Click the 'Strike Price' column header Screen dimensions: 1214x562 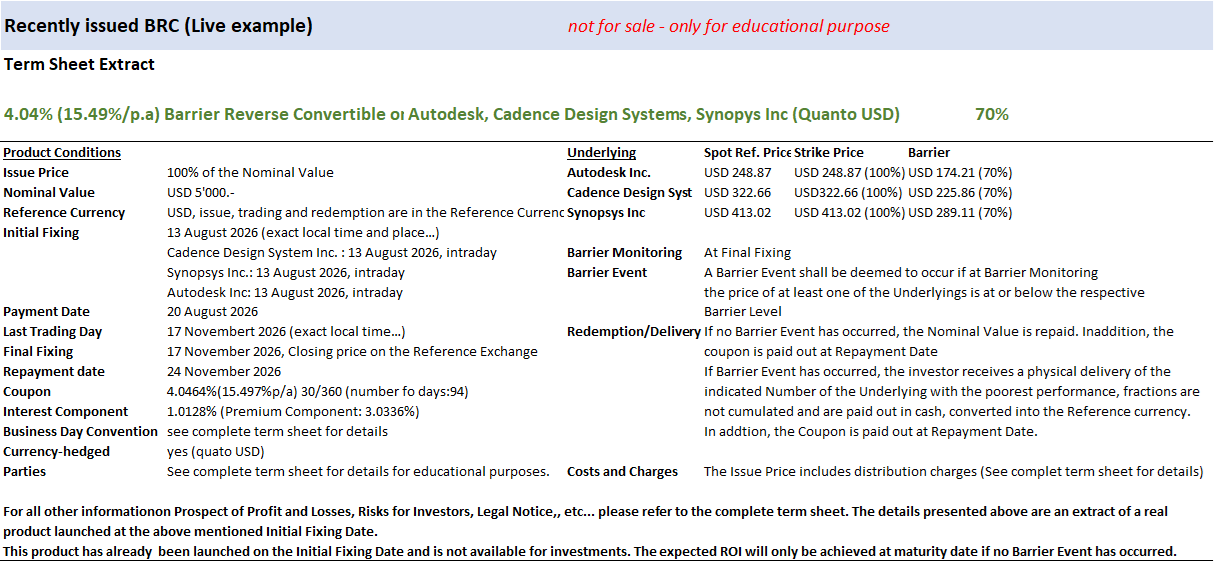(x=829, y=153)
